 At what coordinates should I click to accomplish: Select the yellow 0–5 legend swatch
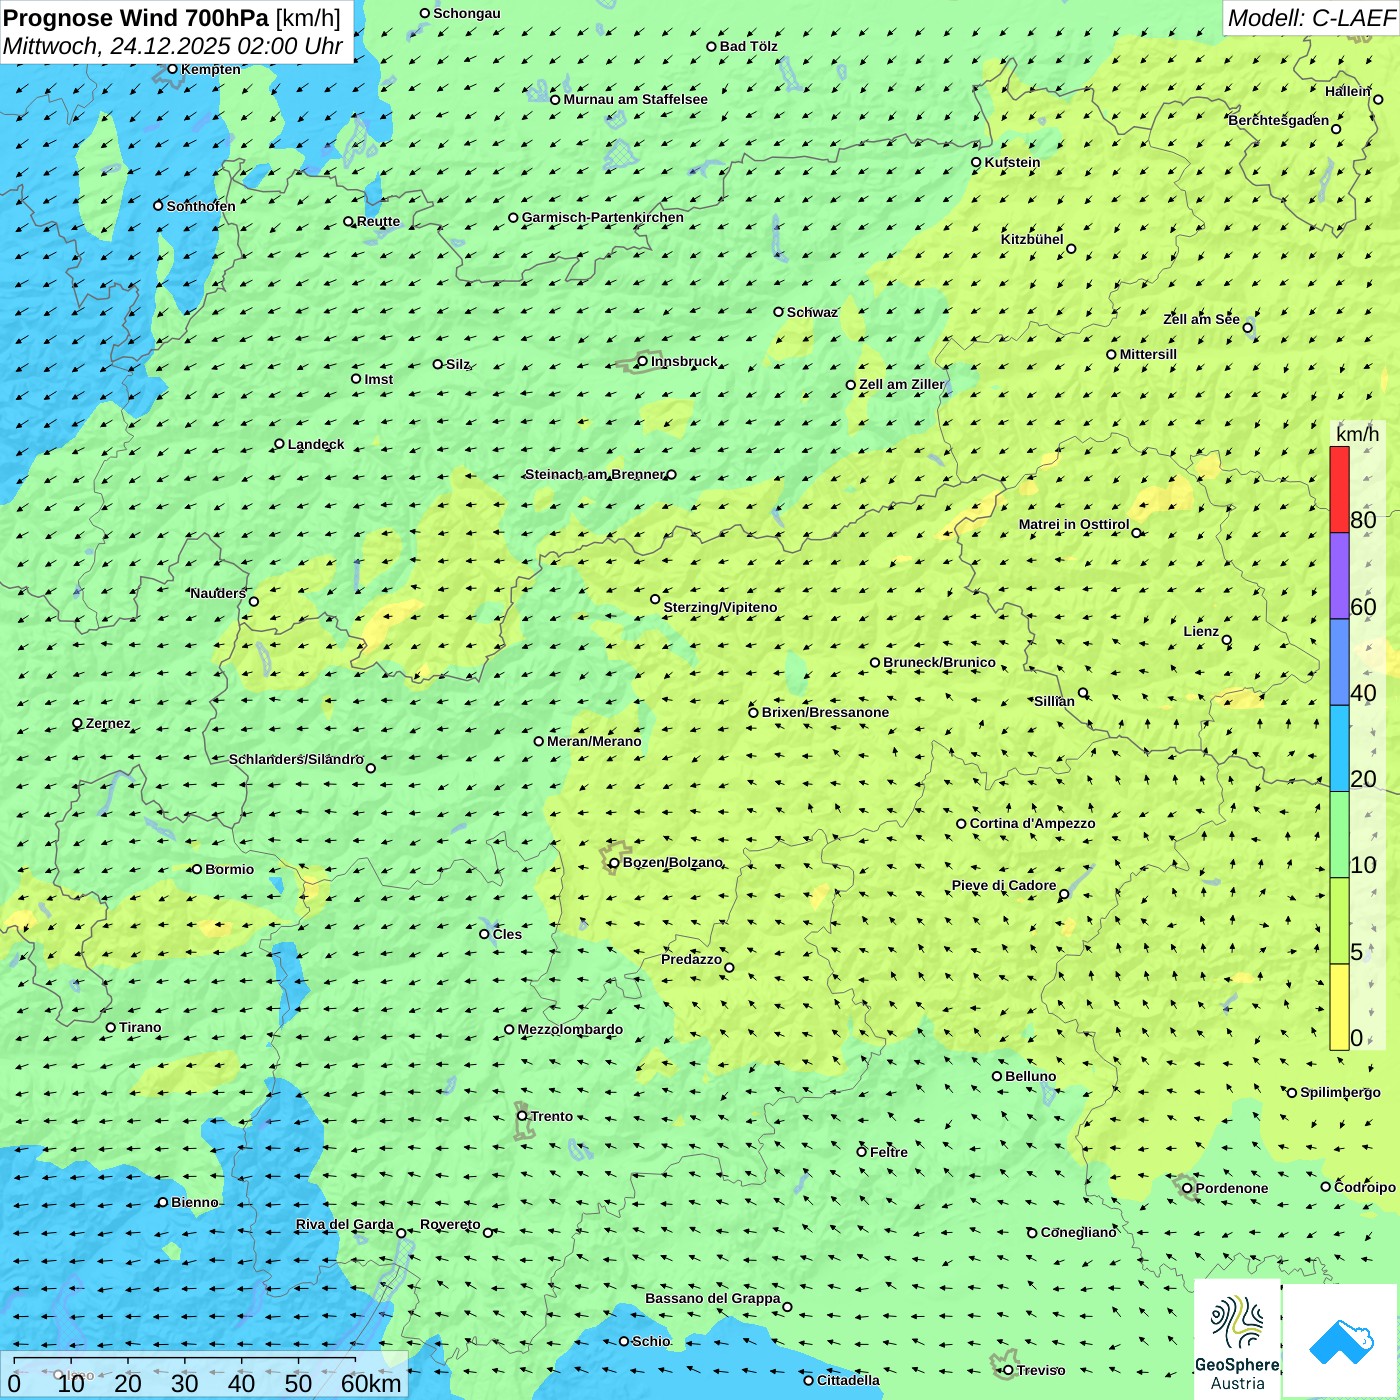pos(1339,1007)
